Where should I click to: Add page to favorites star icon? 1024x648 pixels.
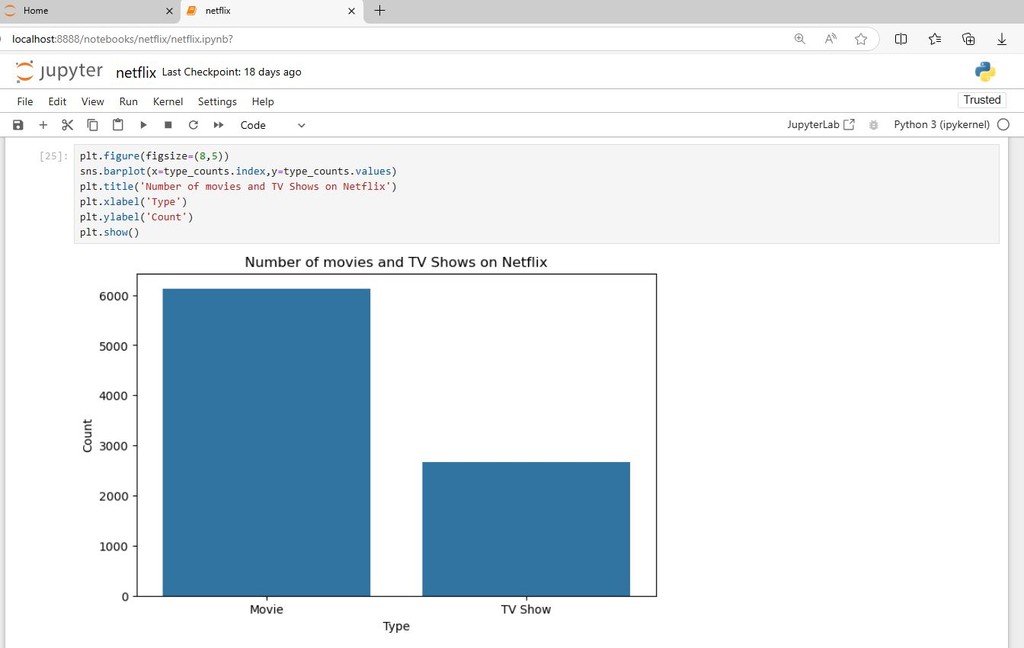(x=861, y=39)
